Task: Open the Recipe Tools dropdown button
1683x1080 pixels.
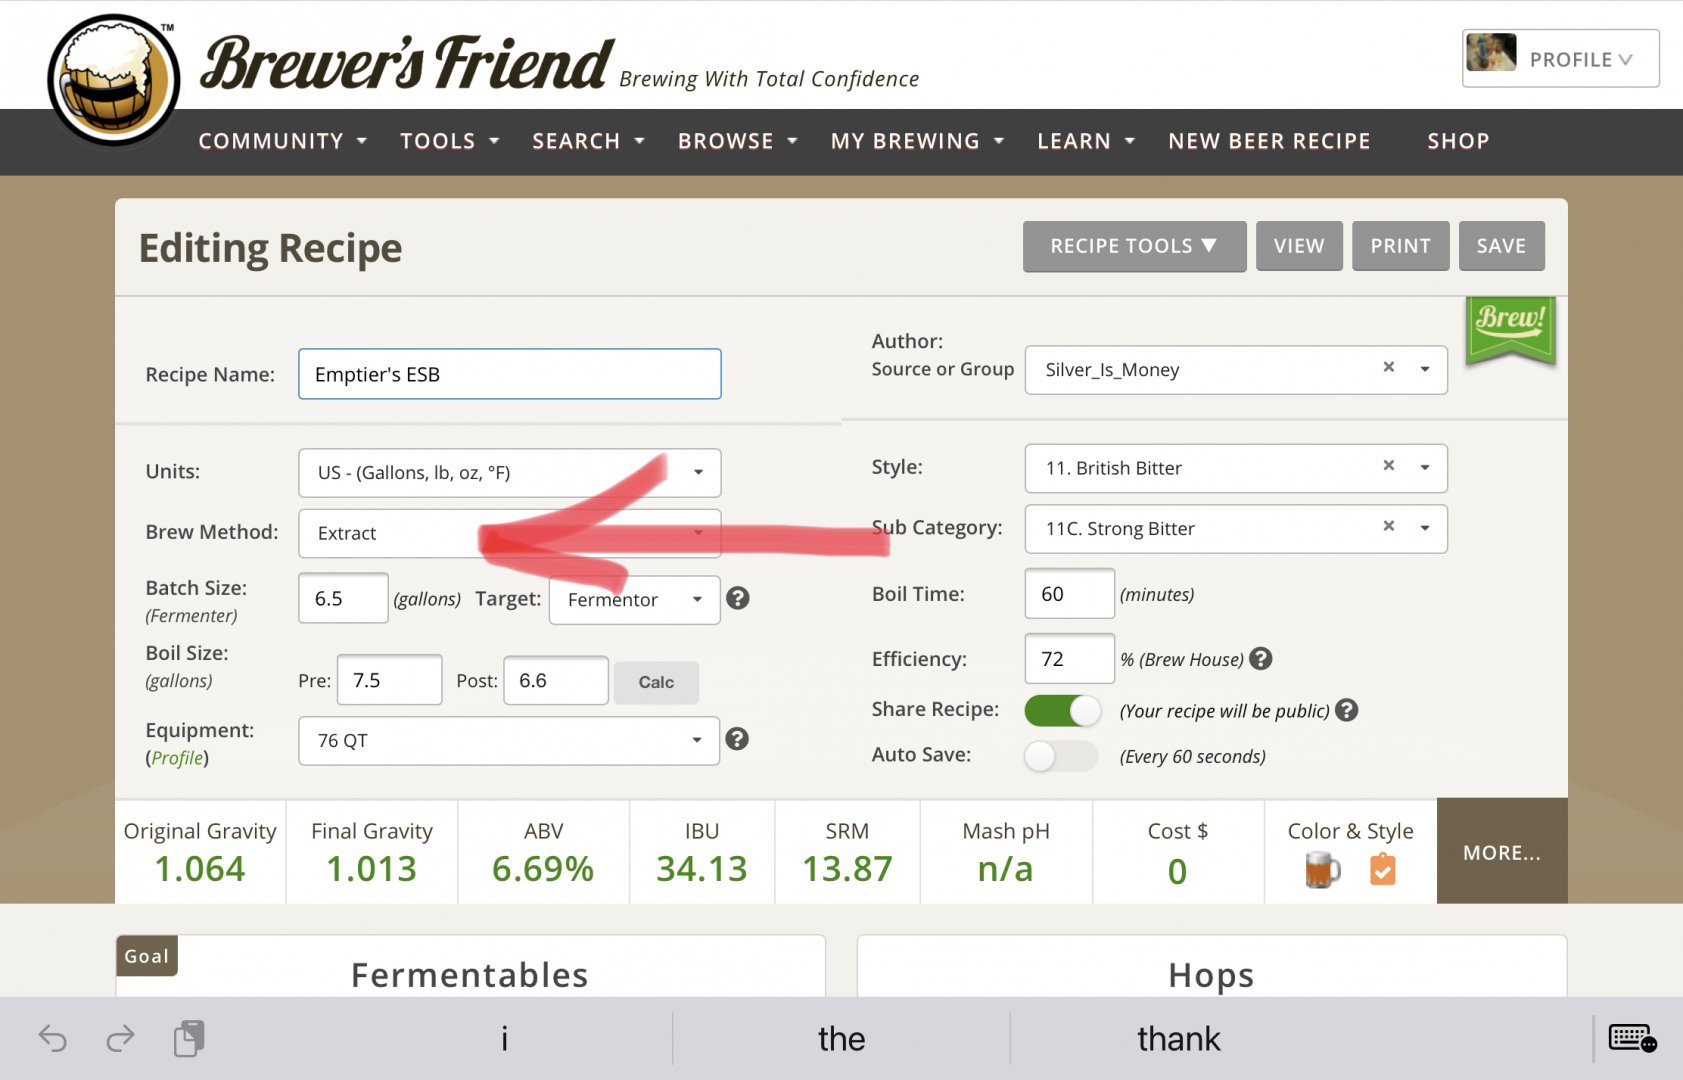Action: [x=1134, y=246]
